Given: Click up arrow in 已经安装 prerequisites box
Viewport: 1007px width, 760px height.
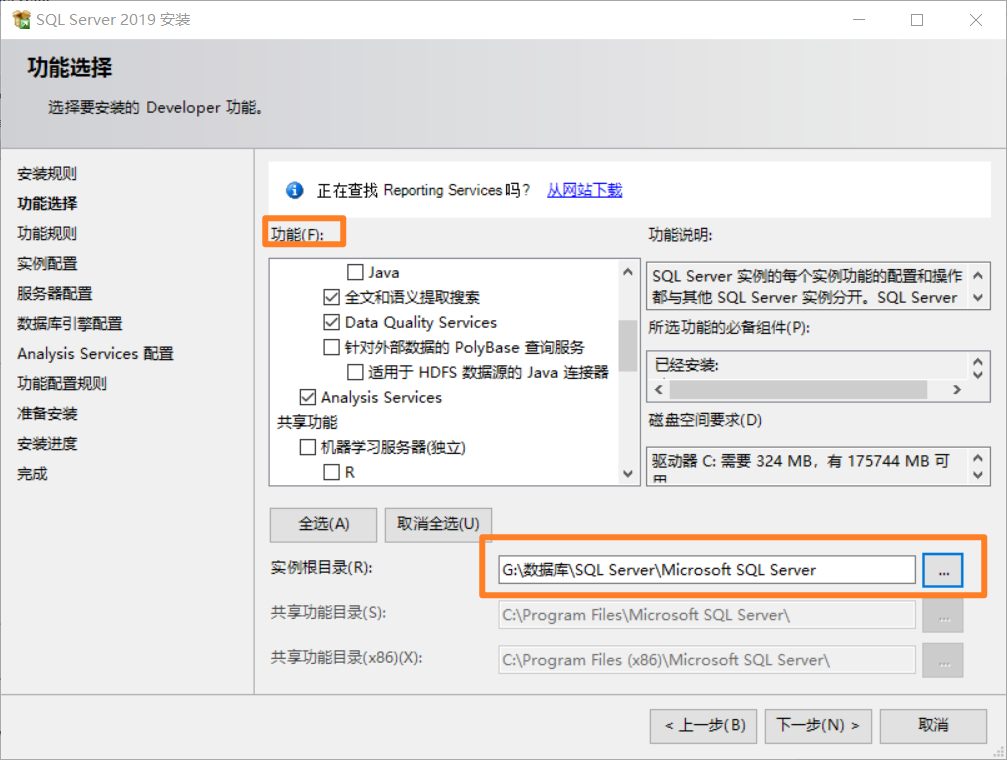Looking at the screenshot, I should tap(977, 361).
